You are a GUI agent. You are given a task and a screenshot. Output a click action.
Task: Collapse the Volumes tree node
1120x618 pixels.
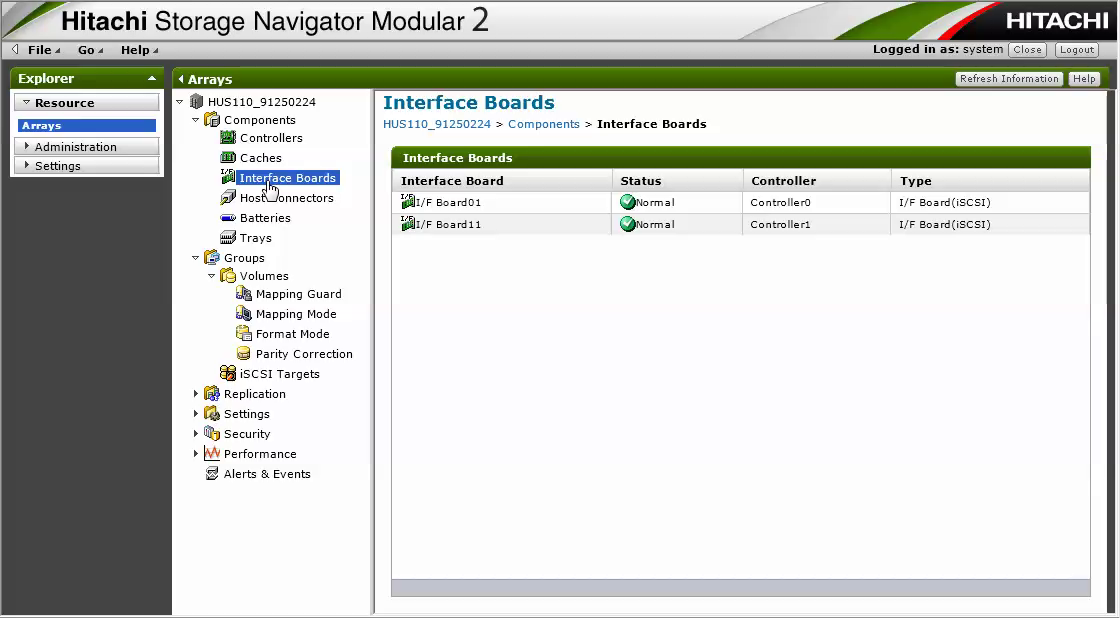tap(211, 276)
